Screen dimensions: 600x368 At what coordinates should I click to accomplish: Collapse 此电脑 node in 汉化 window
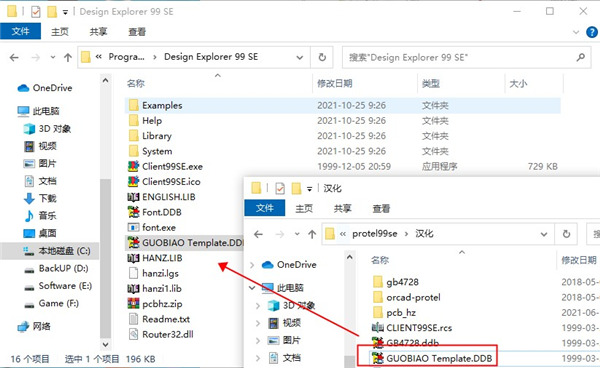(252, 288)
